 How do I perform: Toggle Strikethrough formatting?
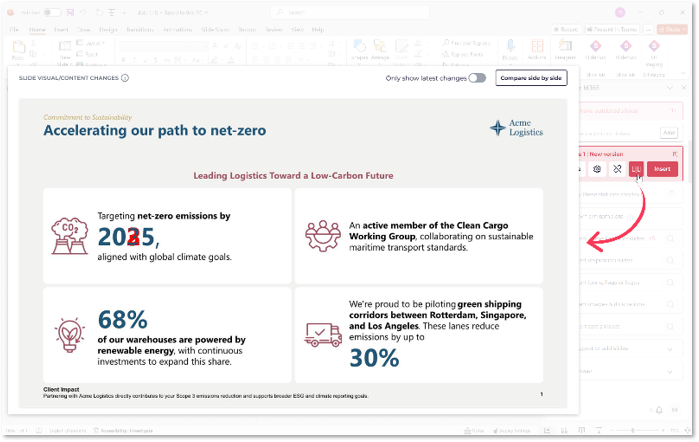click(167, 60)
